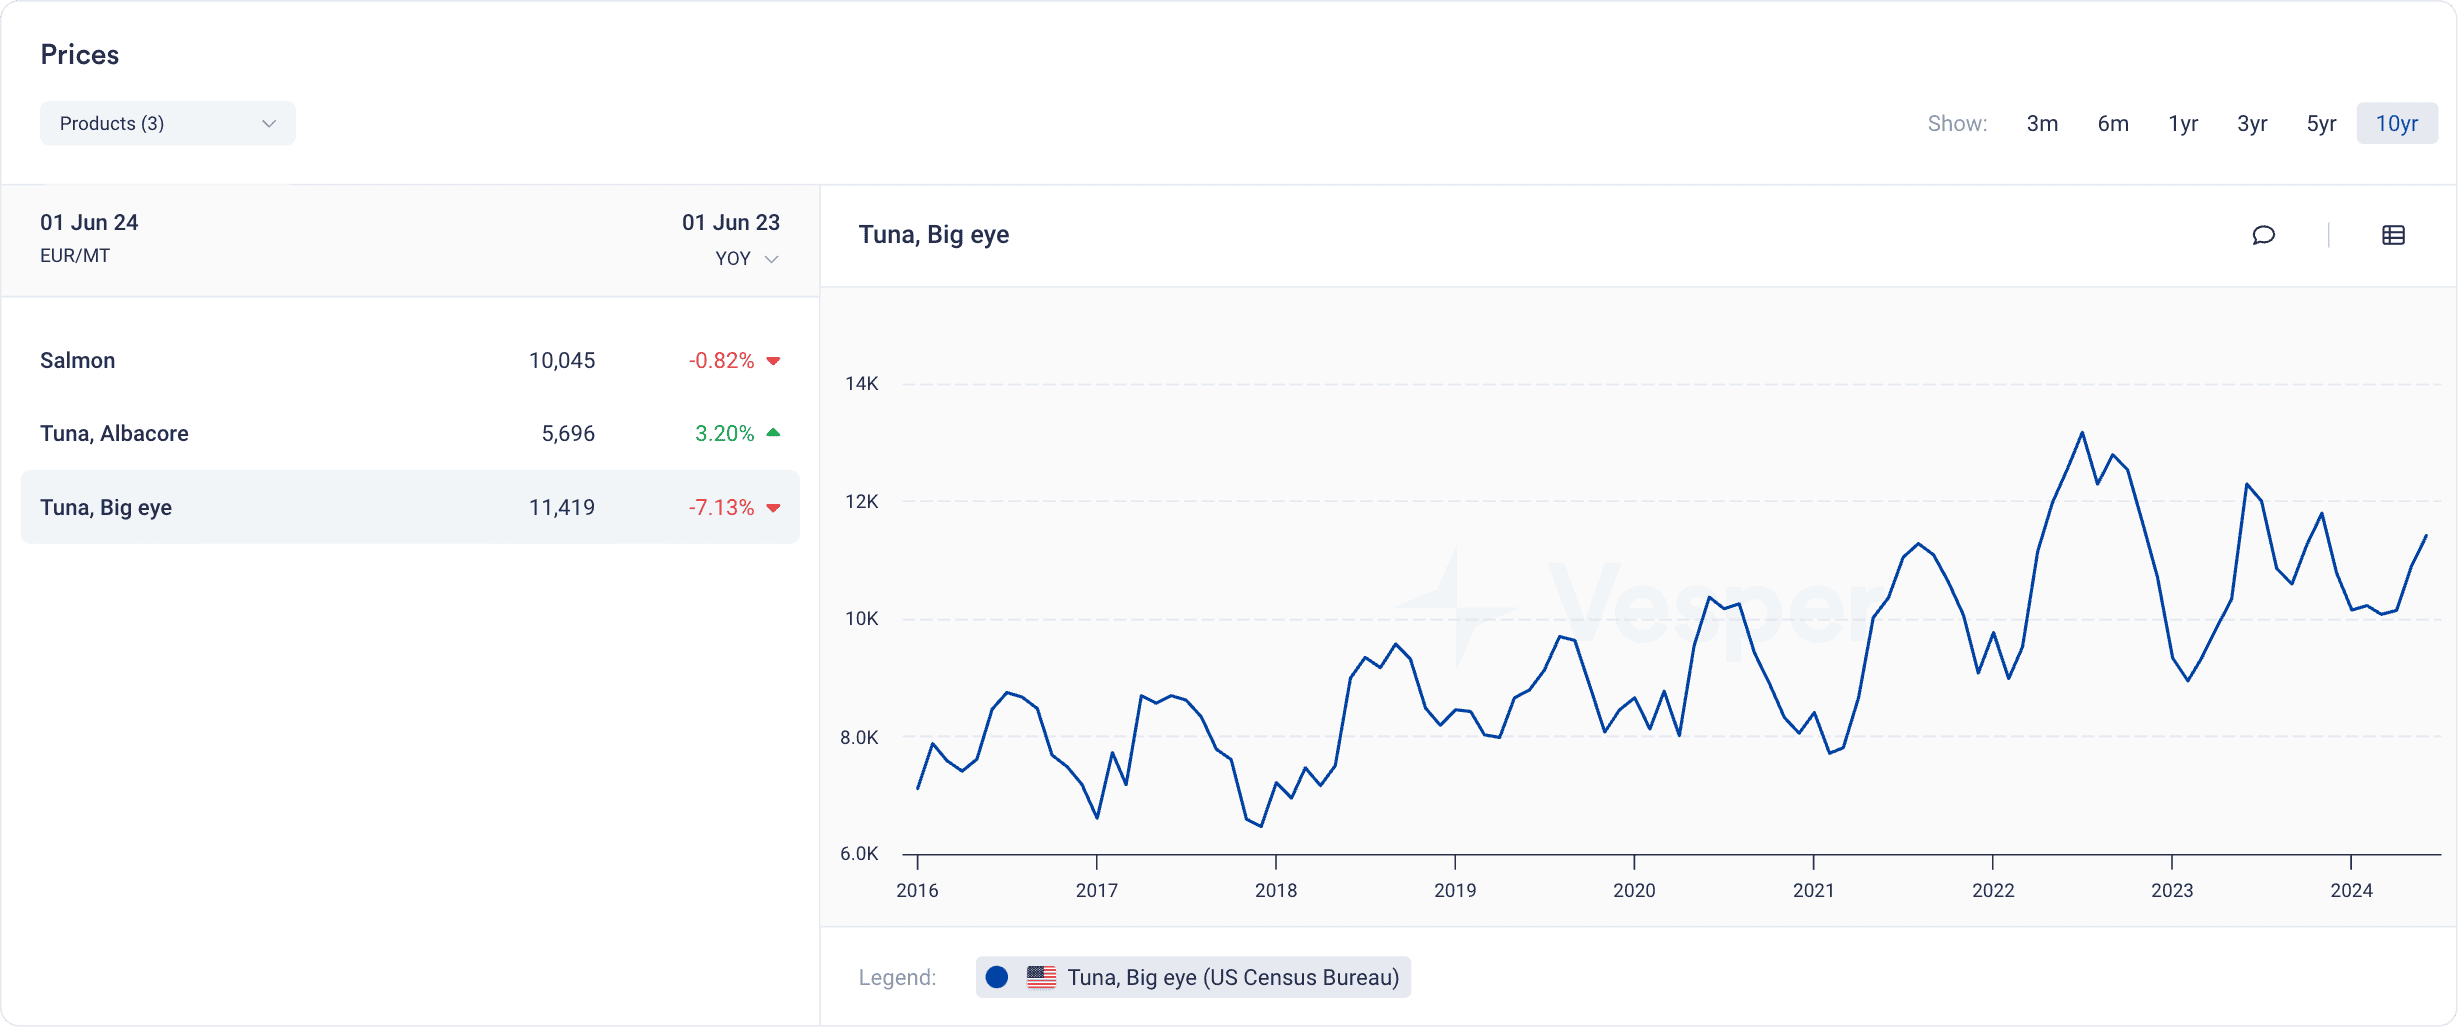Click the blue legend color dot
The width and height of the screenshot is (2458, 1027).
pyautogui.click(x=997, y=977)
